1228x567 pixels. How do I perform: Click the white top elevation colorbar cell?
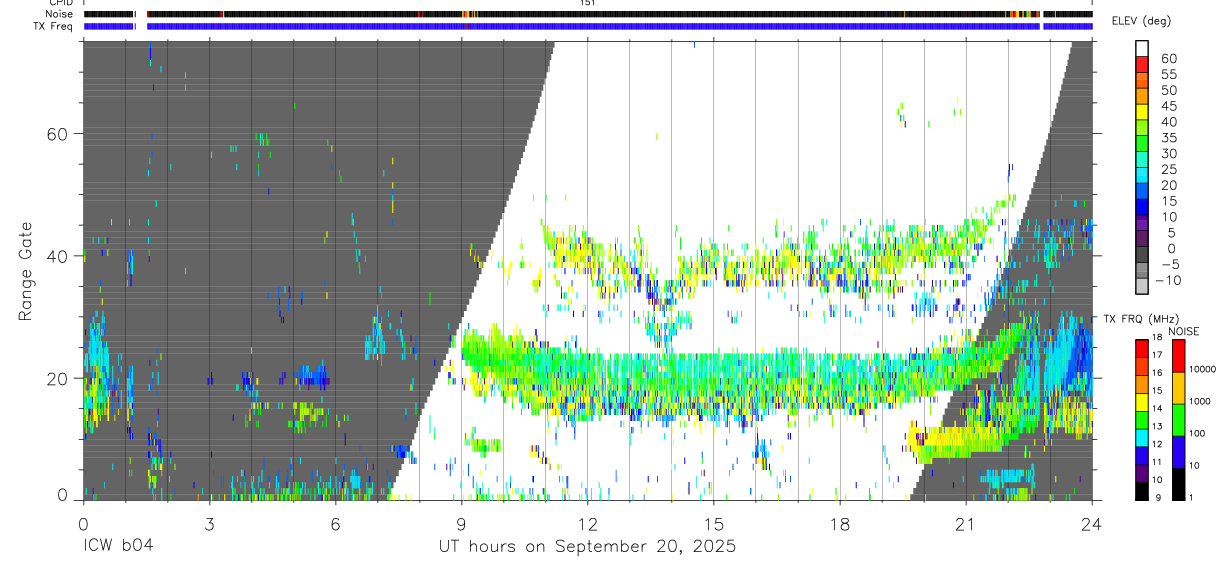[x=1142, y=49]
